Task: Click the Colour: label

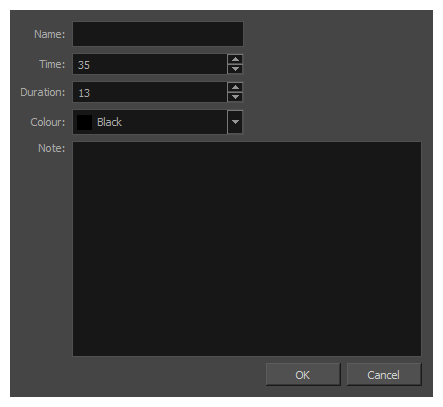Action: coord(48,122)
